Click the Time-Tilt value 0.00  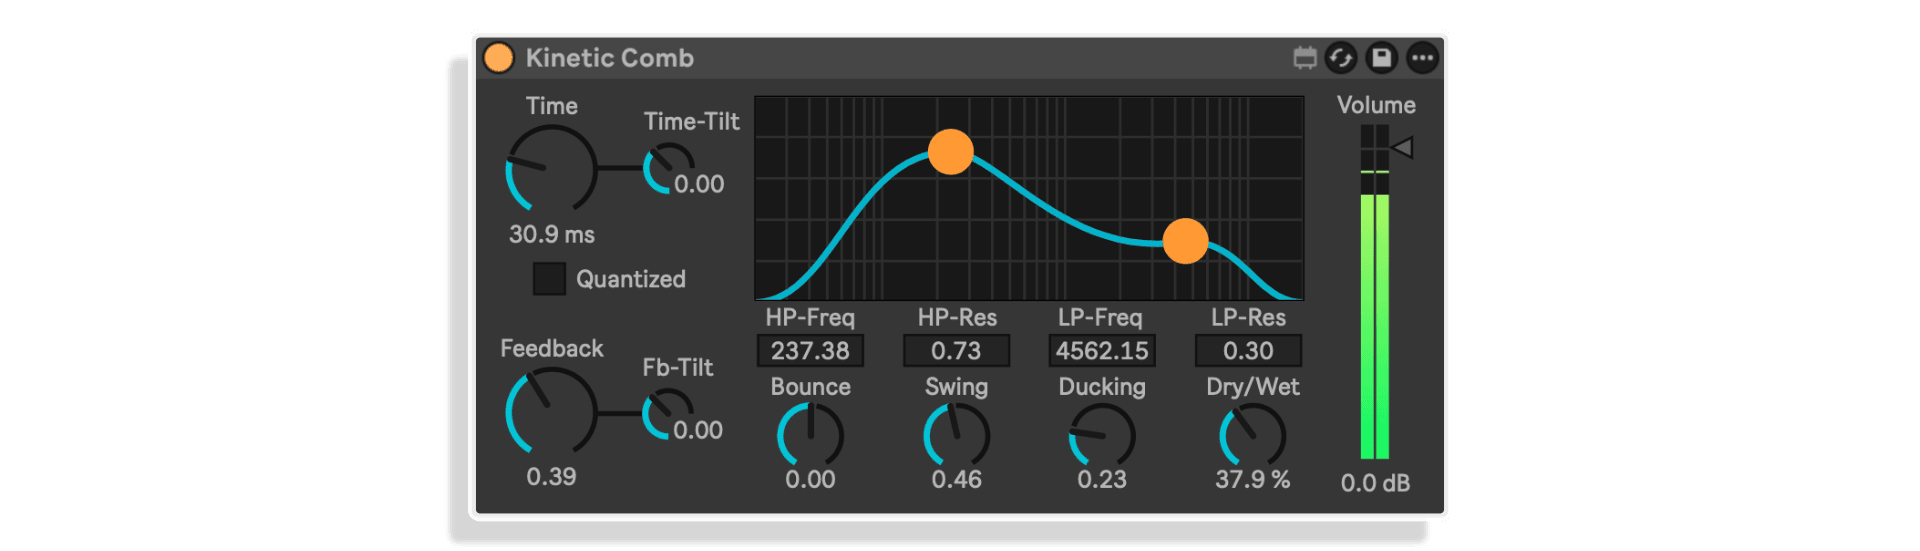(699, 184)
